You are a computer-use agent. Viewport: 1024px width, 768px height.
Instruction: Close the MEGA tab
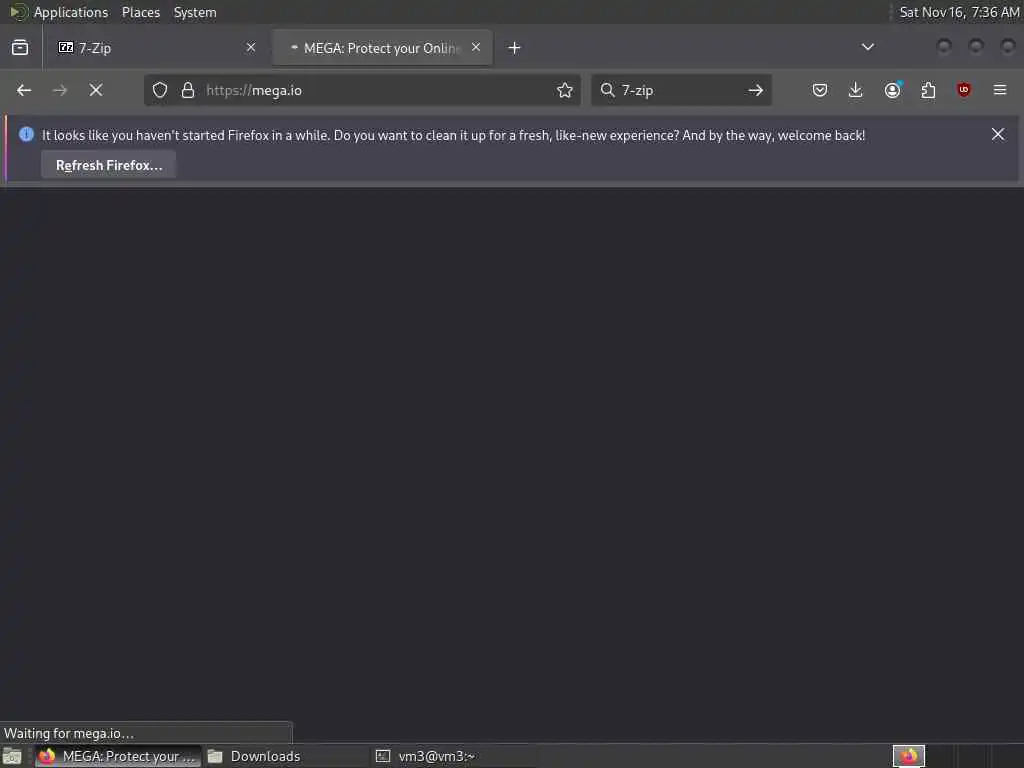point(476,47)
